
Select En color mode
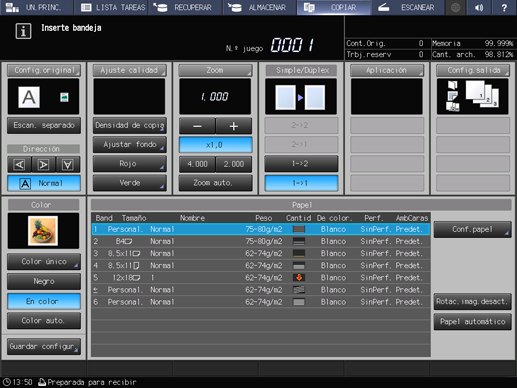pos(44,301)
